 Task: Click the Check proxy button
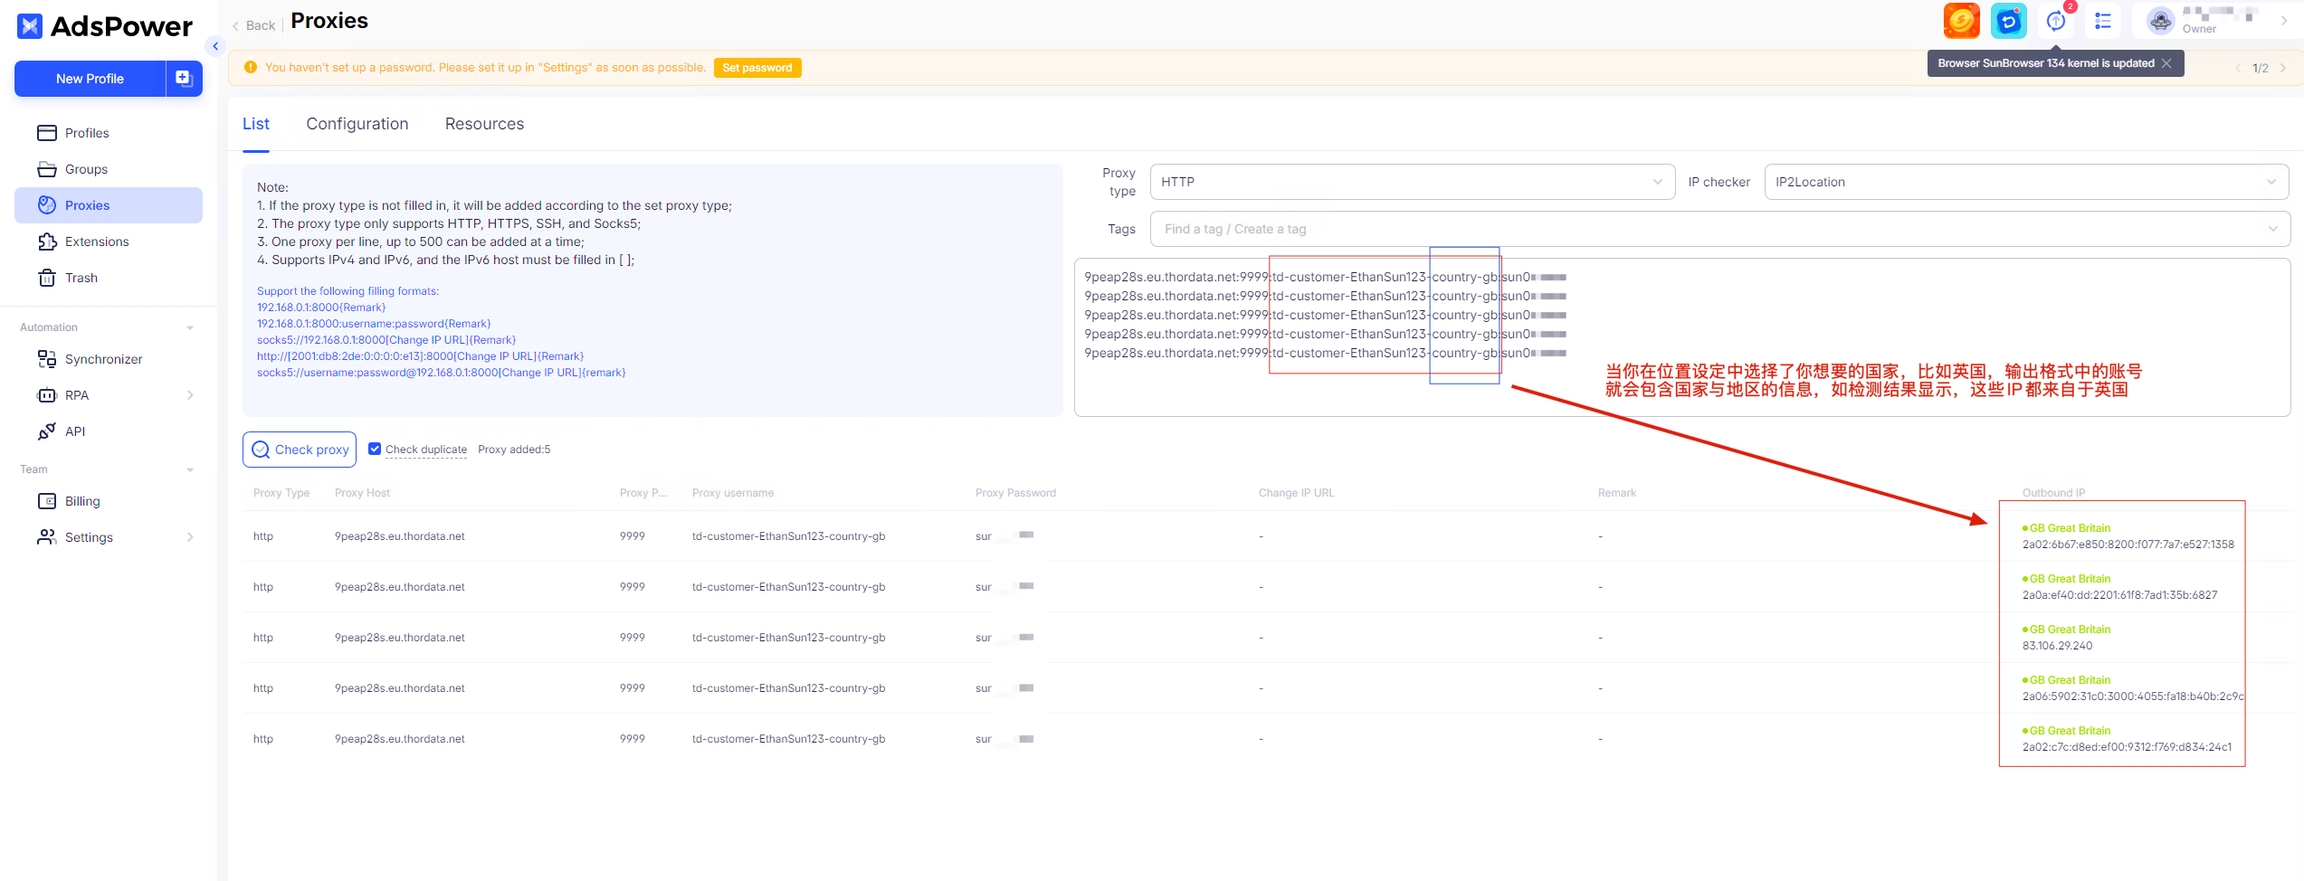(x=299, y=450)
